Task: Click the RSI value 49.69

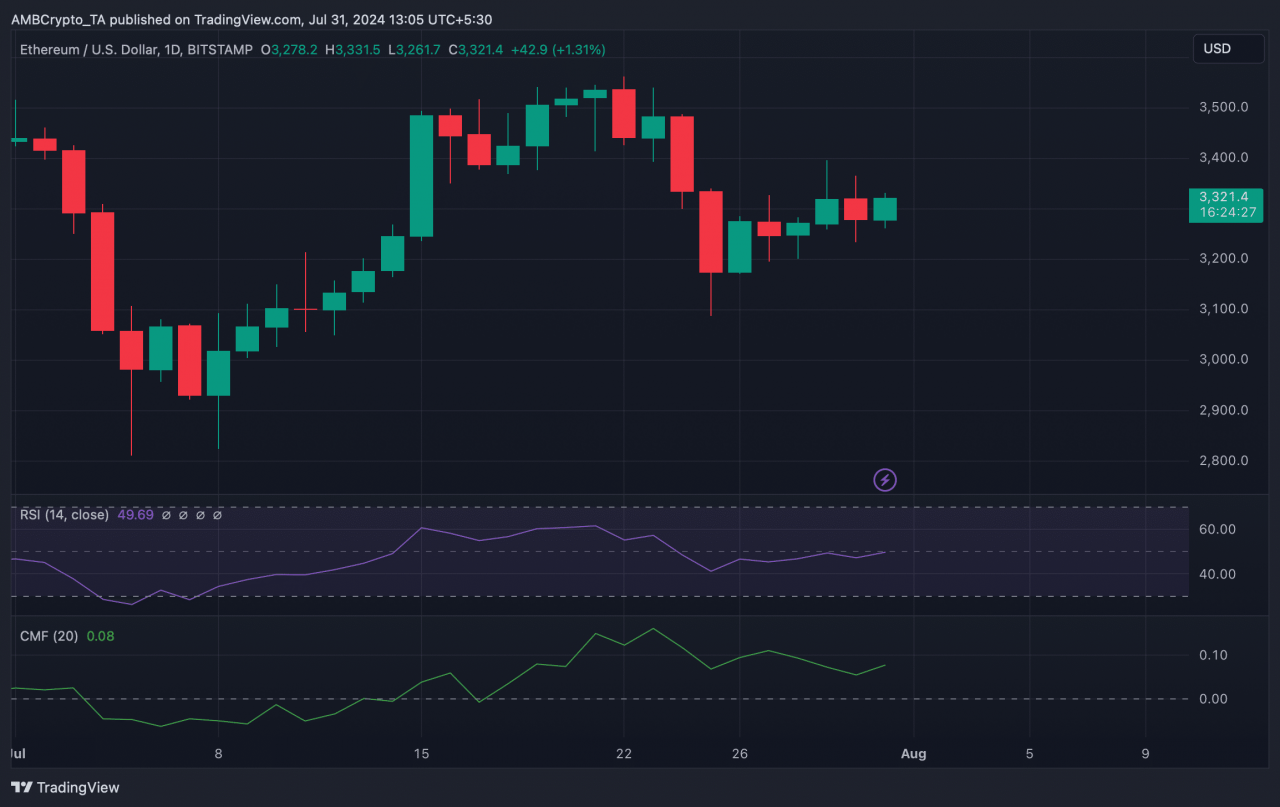Action: click(136, 515)
